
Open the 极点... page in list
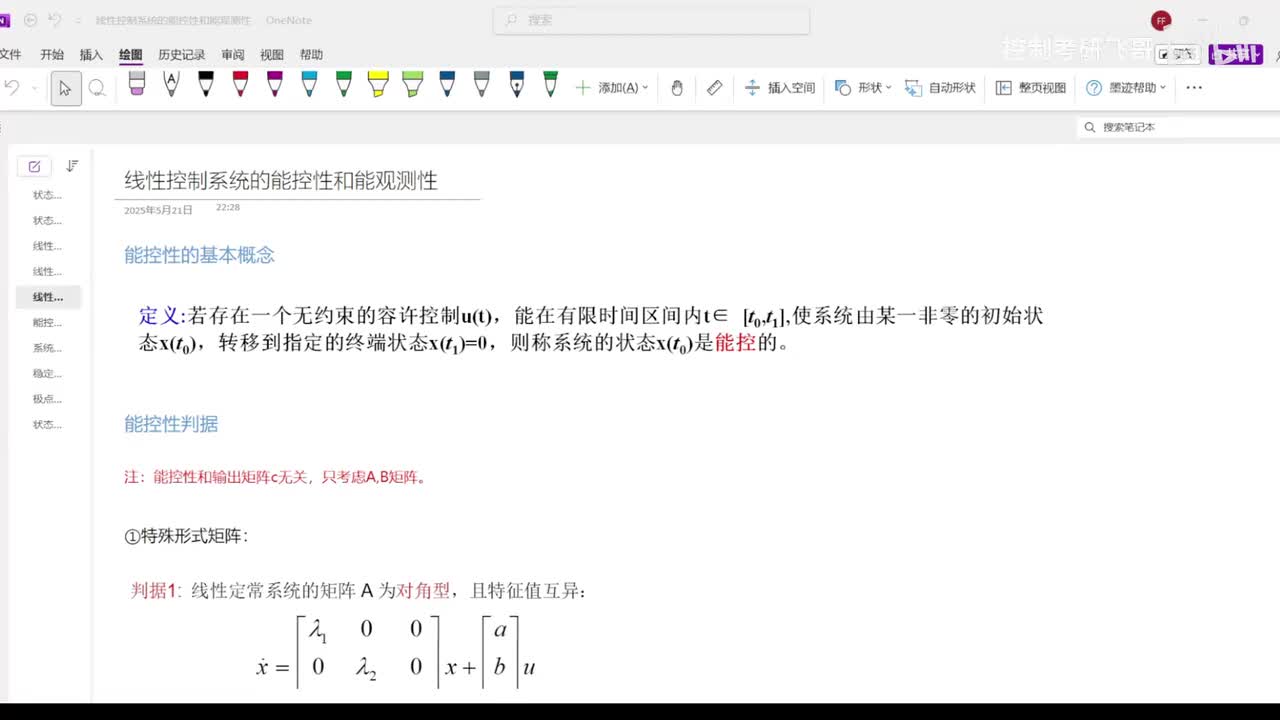pyautogui.click(x=48, y=399)
